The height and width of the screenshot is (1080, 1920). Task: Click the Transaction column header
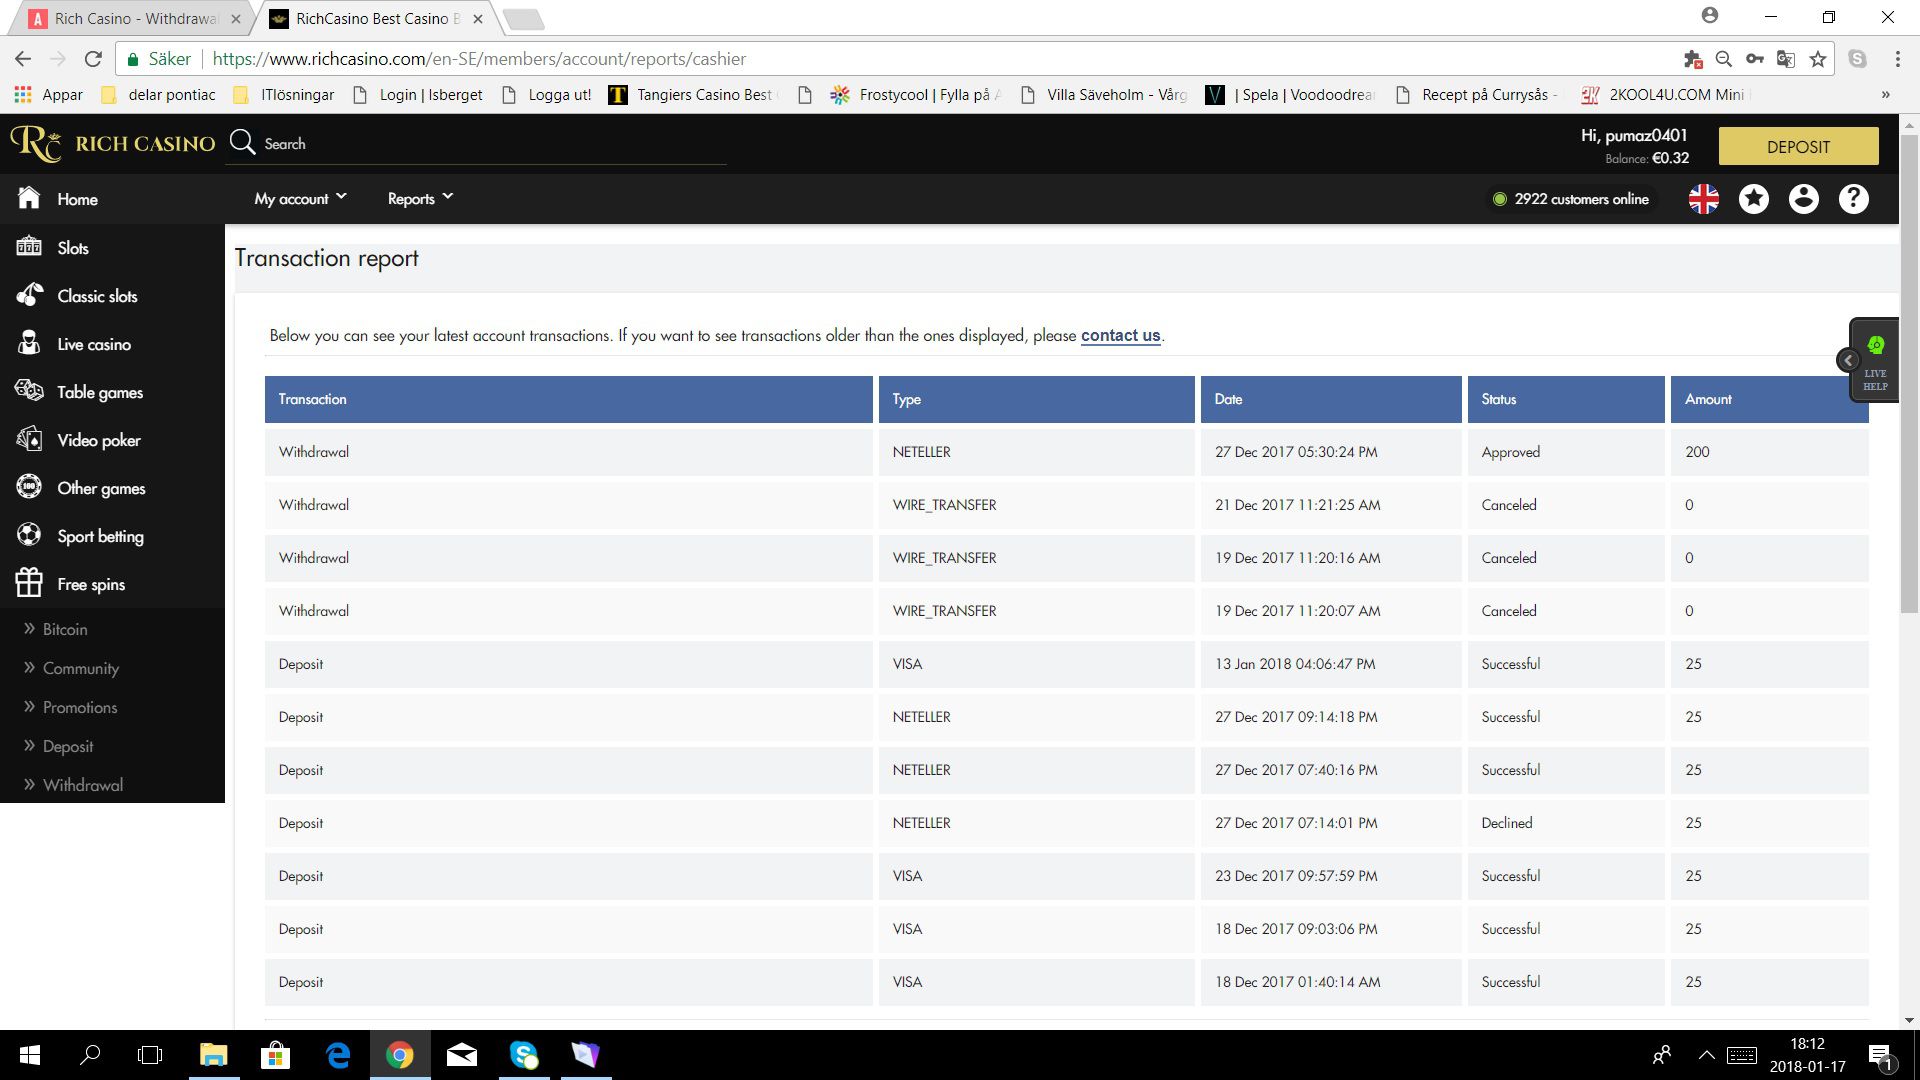568,399
